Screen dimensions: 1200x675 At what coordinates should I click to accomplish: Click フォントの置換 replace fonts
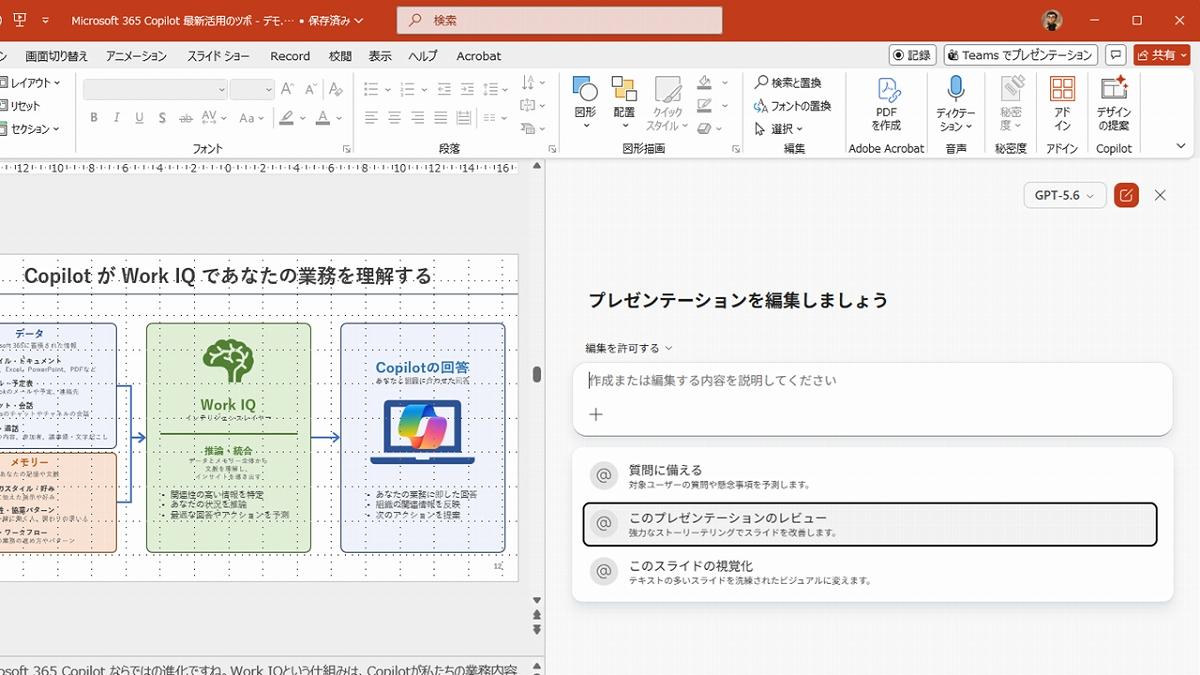coord(792,105)
